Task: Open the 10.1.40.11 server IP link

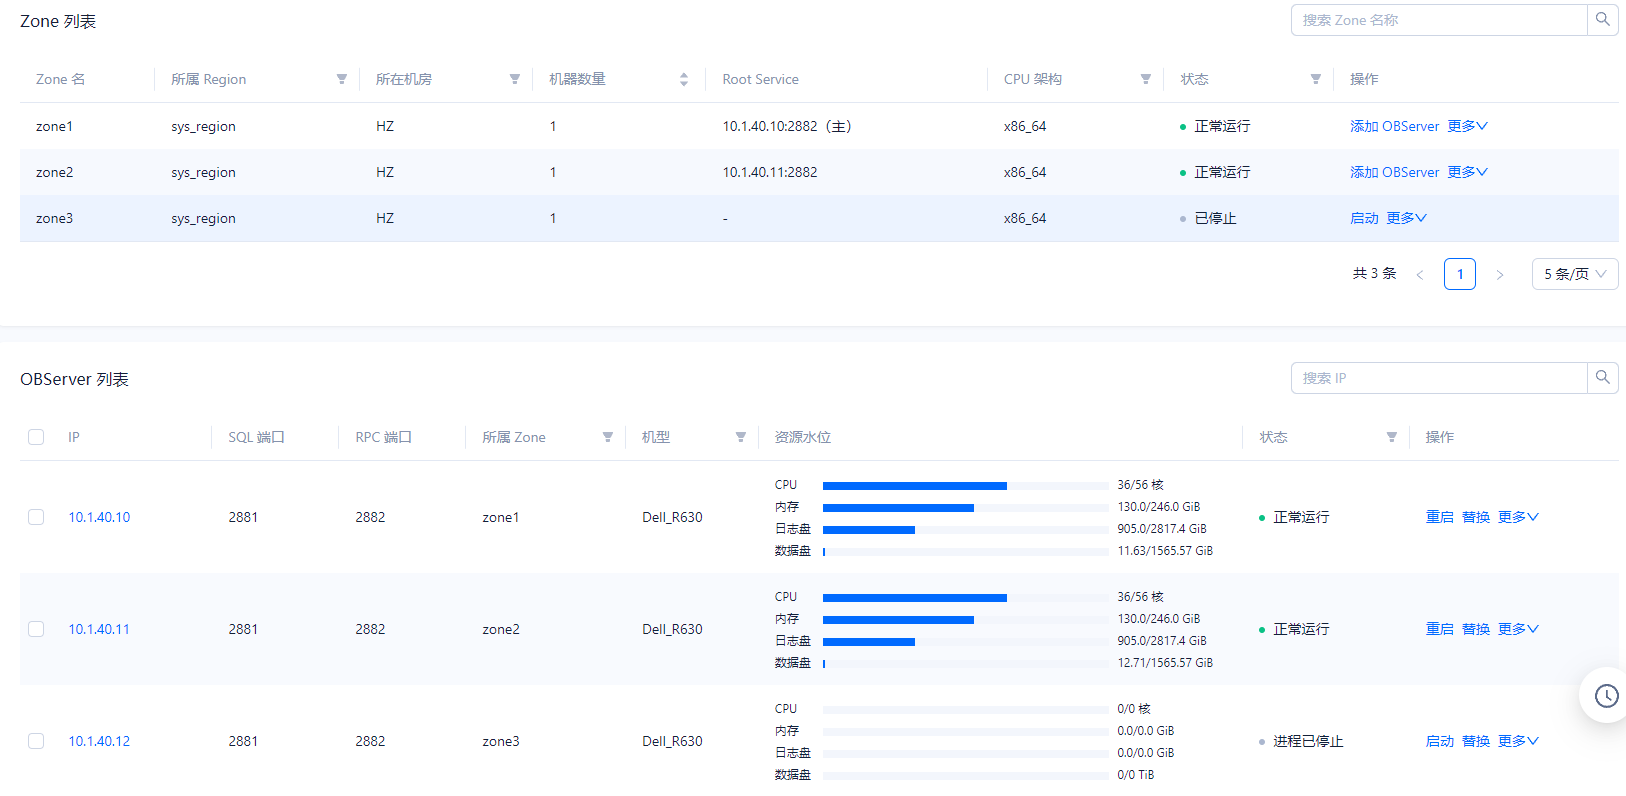Action: [x=99, y=629]
